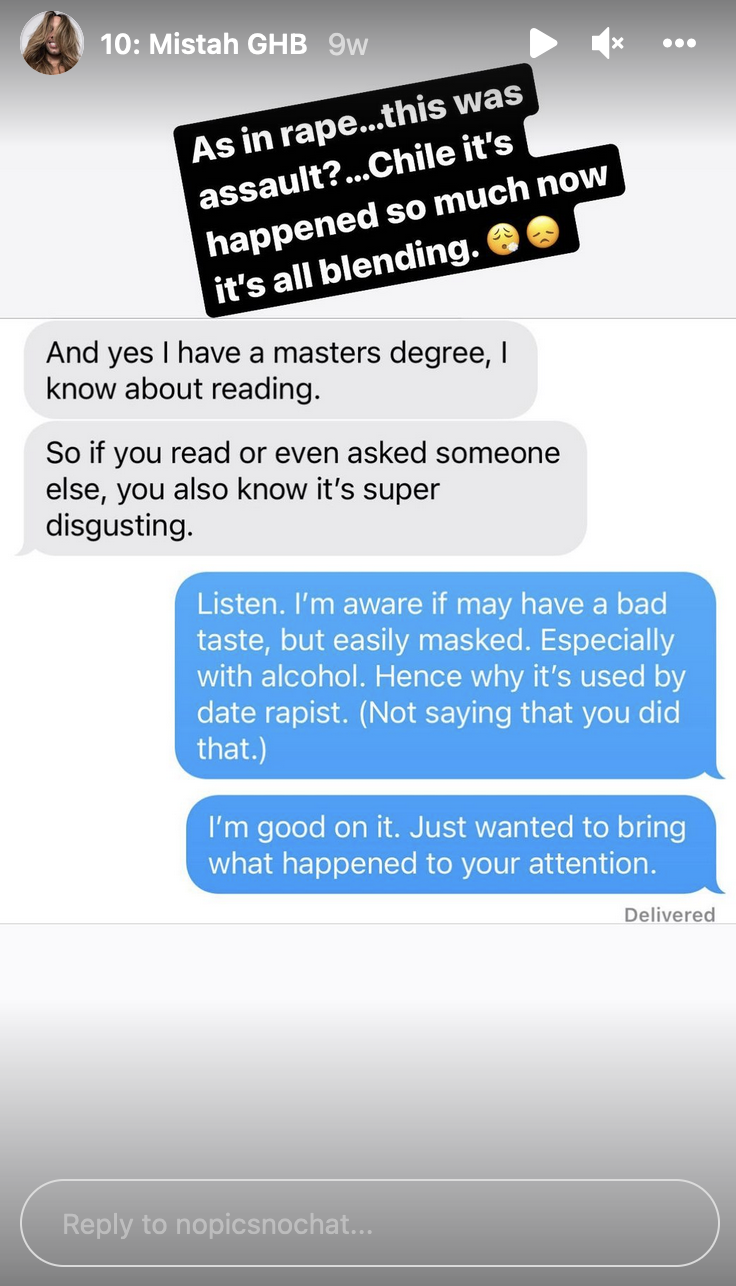Tap the "masters degree" gray message bubble
This screenshot has height=1286, width=736.
pos(280,370)
